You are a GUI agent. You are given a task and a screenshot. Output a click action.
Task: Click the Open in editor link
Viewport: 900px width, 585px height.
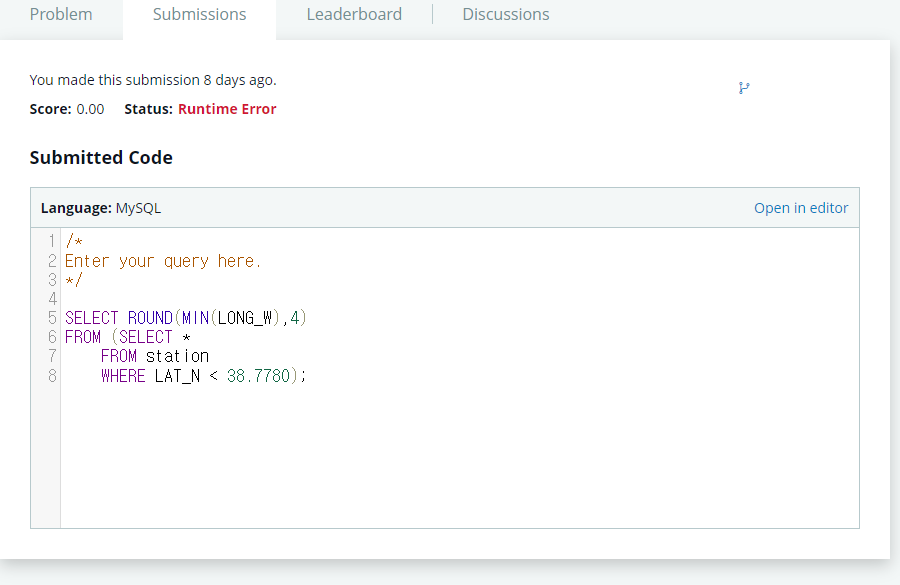tap(801, 208)
